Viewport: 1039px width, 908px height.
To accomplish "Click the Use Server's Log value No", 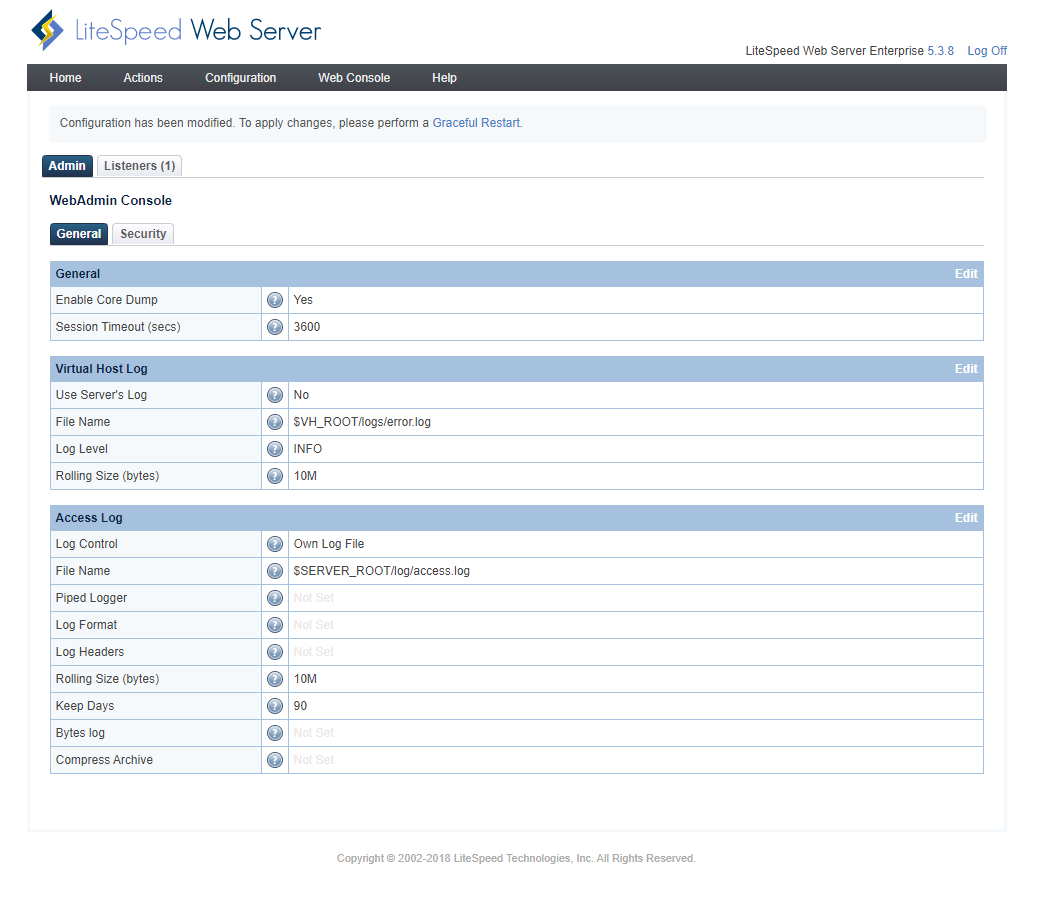I will [x=301, y=395].
